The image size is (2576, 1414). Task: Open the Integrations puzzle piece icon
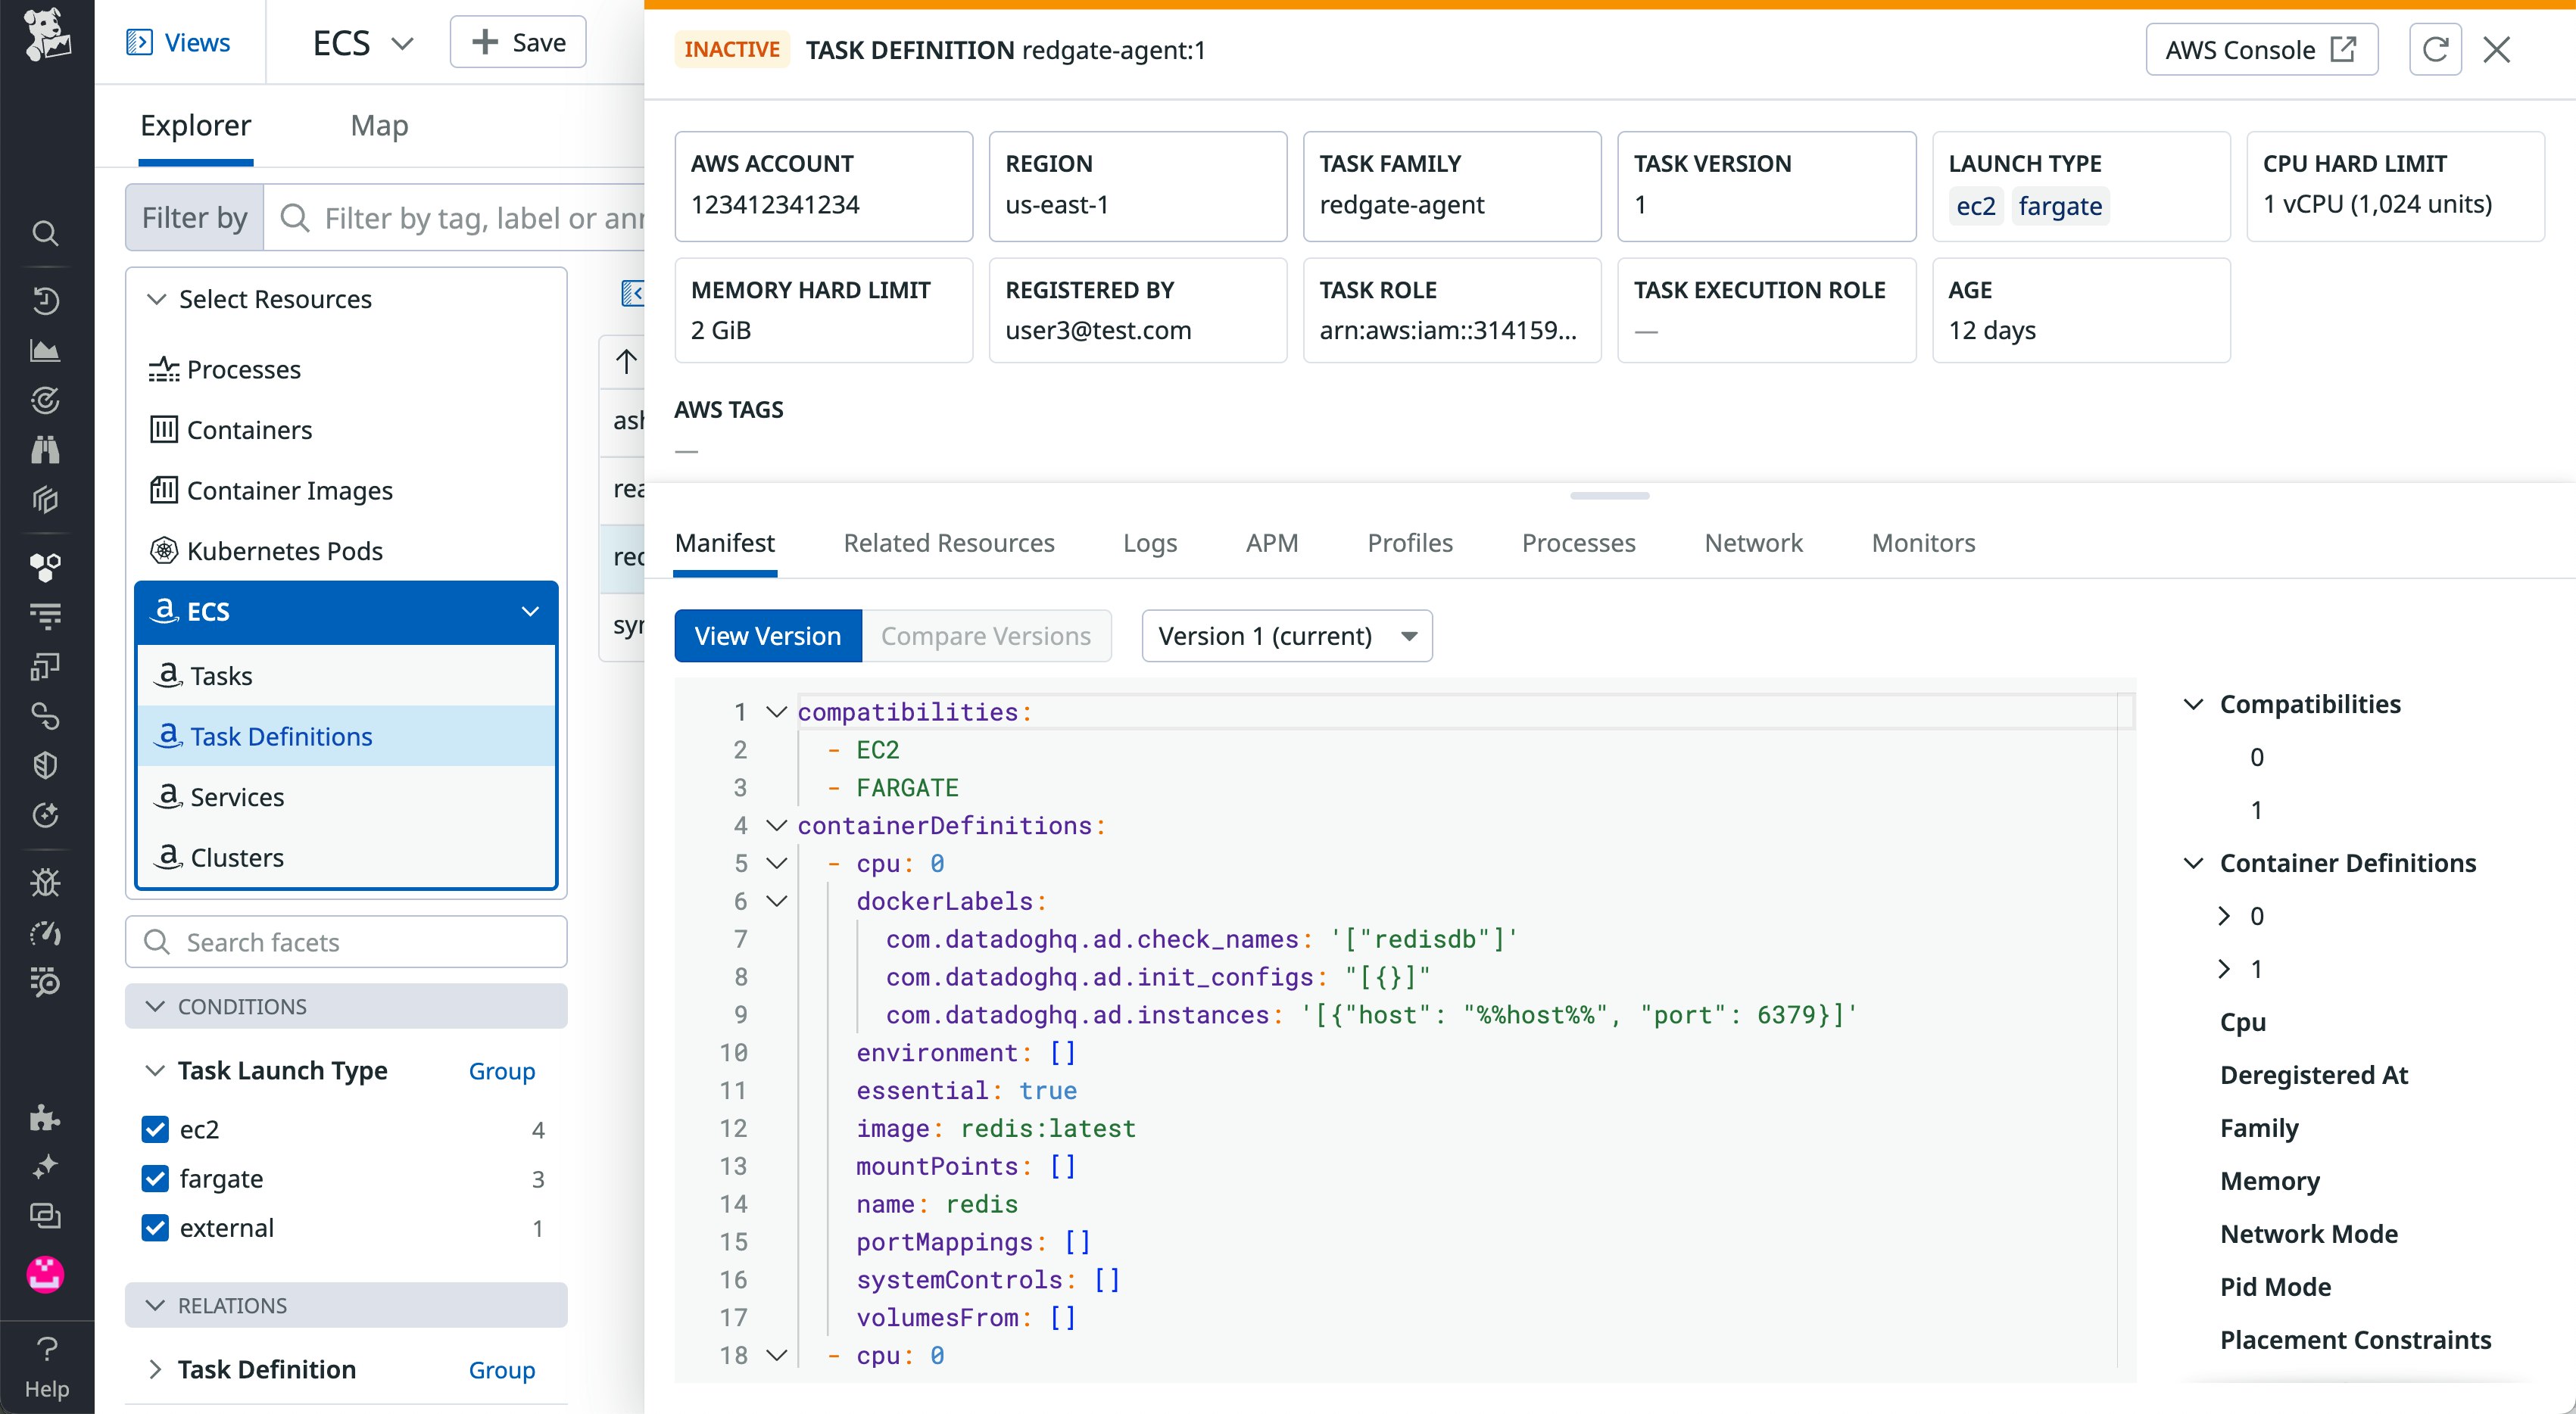[x=46, y=1118]
